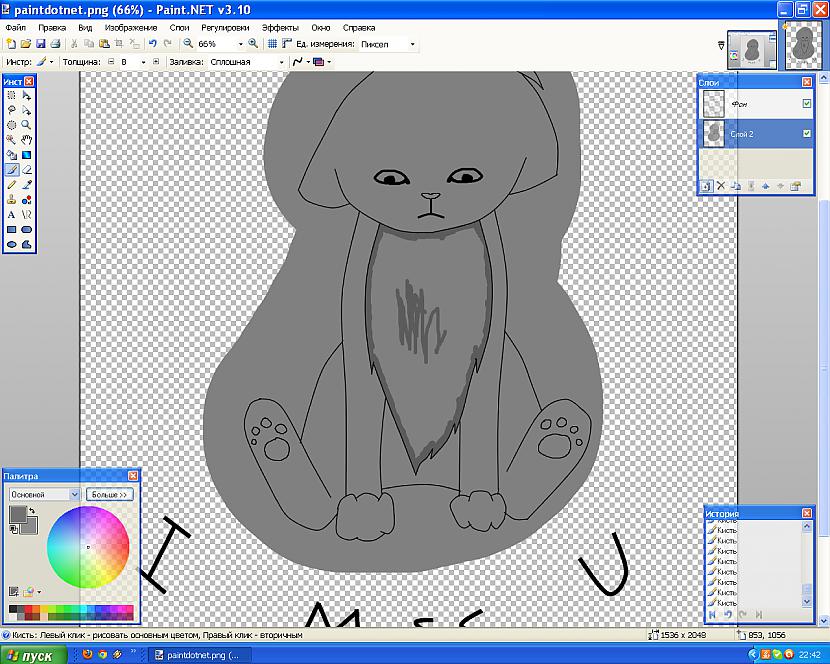Image resolution: width=830 pixels, height=664 pixels.
Task: Open Layer Properties button
Action: (795, 186)
